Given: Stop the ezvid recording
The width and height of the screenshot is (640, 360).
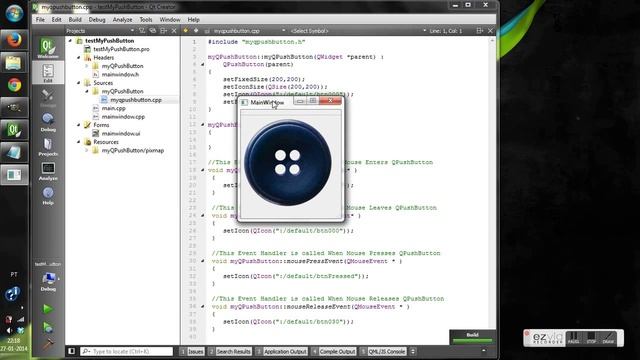Looking at the screenshot, I should [x=591, y=338].
